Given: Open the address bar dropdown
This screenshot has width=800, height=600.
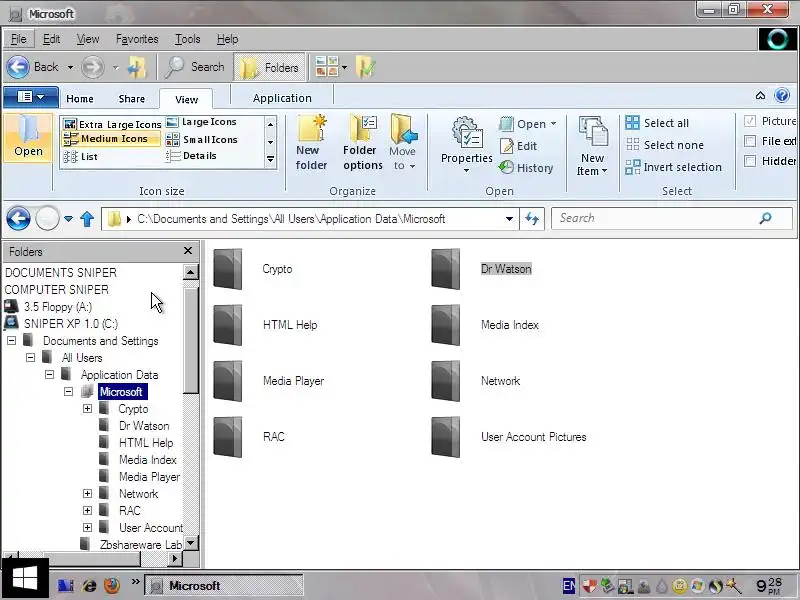Looking at the screenshot, I should [509, 219].
